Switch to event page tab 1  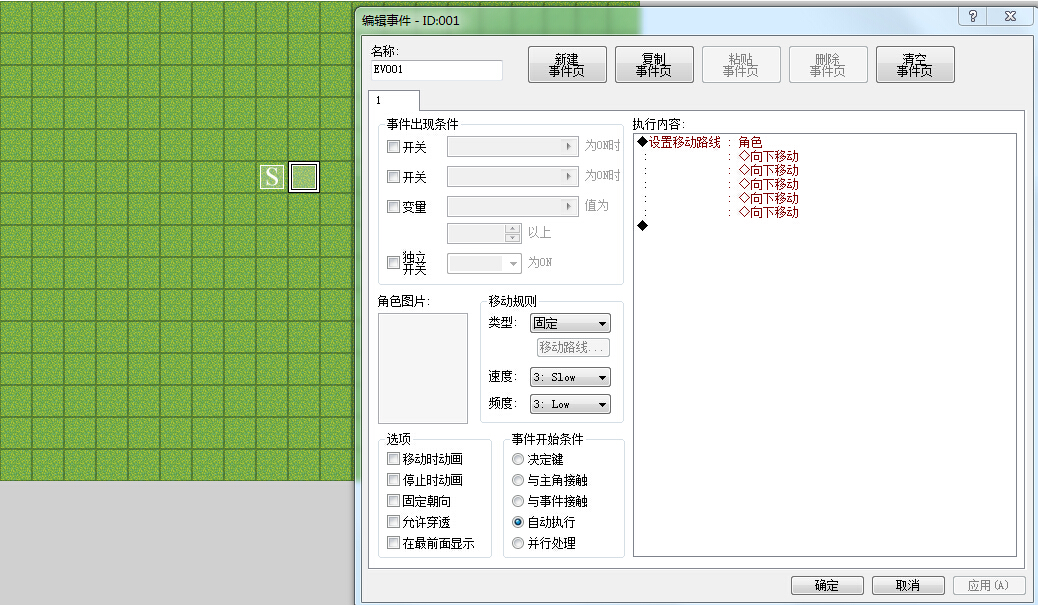pos(394,101)
